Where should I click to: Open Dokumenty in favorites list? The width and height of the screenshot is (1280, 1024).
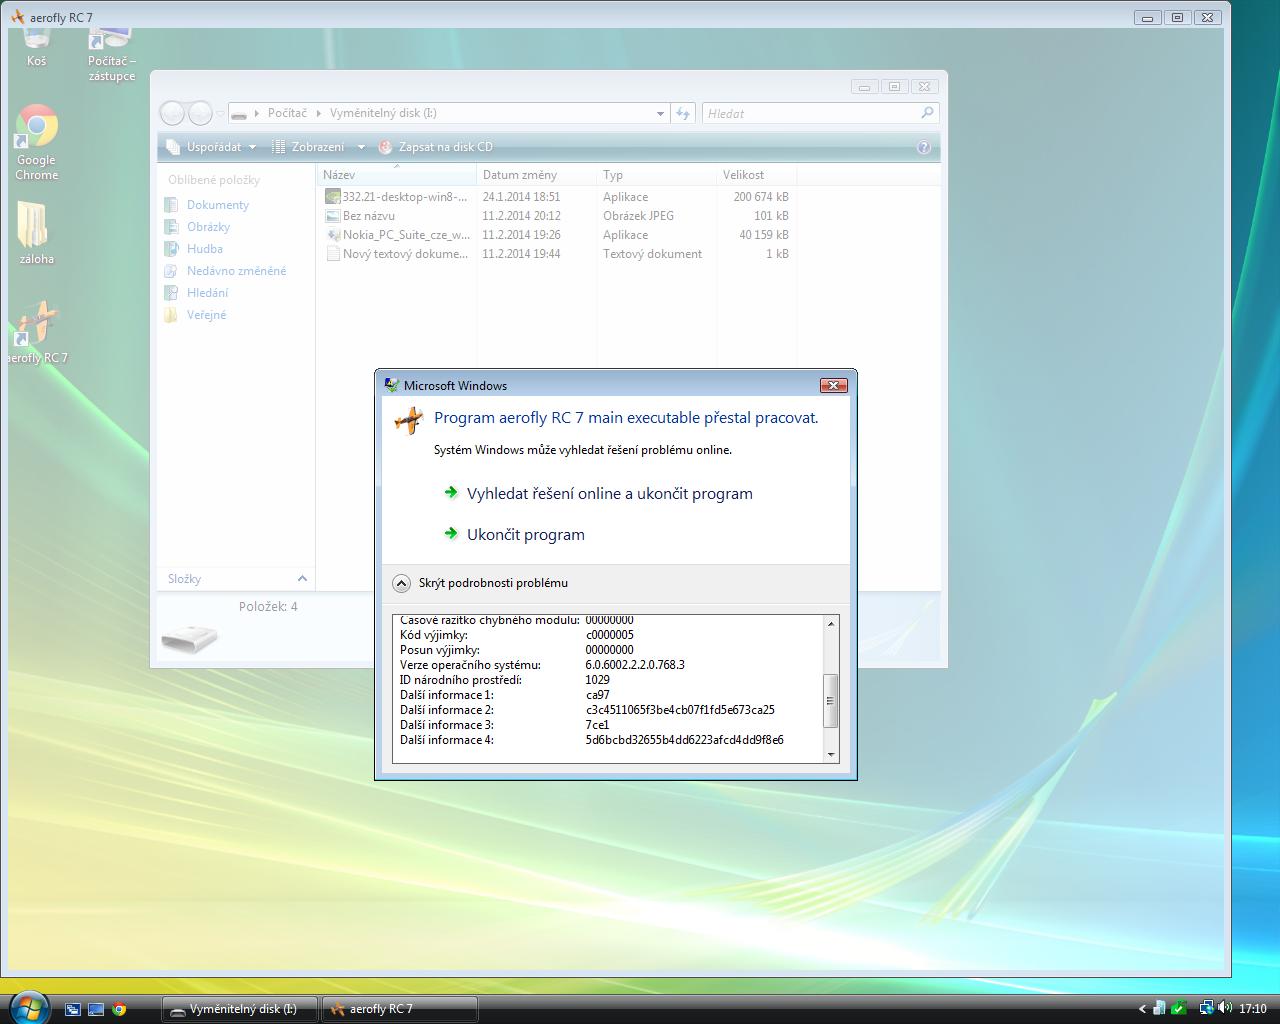point(217,205)
